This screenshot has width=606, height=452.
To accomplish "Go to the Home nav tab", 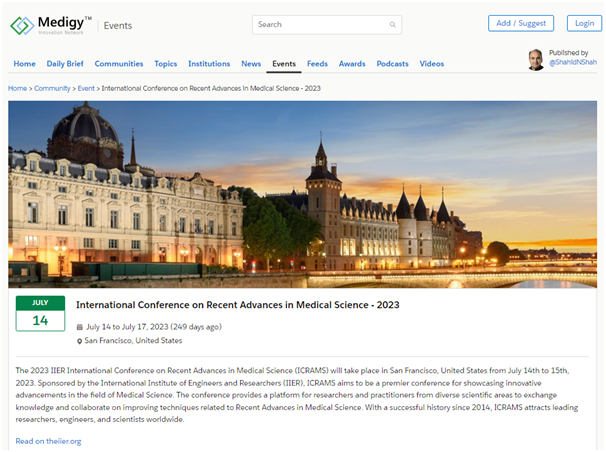I will [24, 64].
